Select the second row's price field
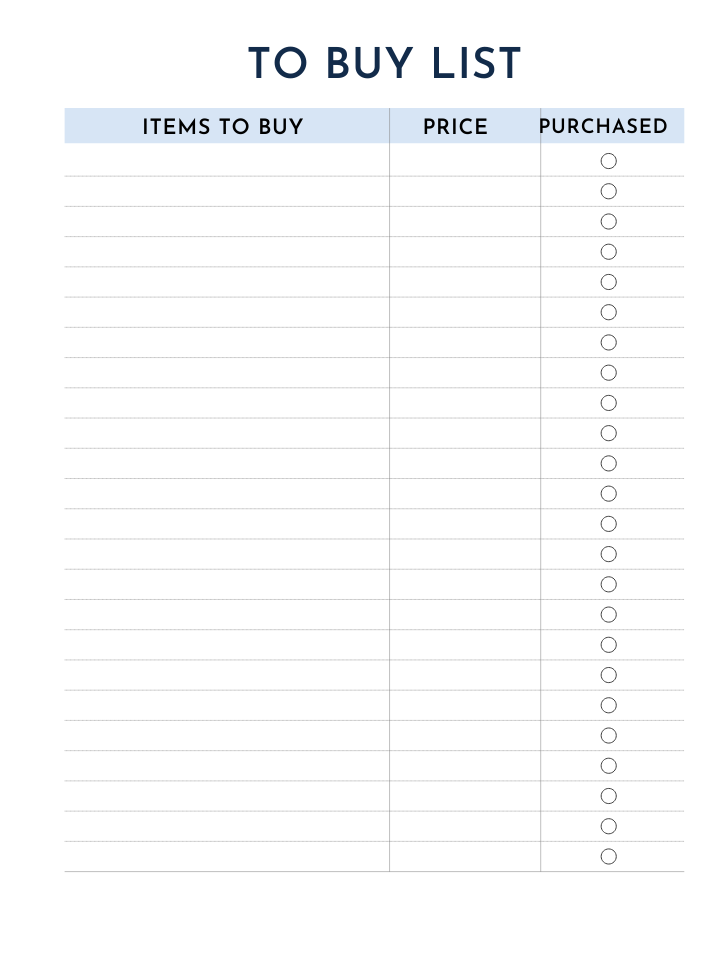The height and width of the screenshot is (960, 720). click(465, 191)
